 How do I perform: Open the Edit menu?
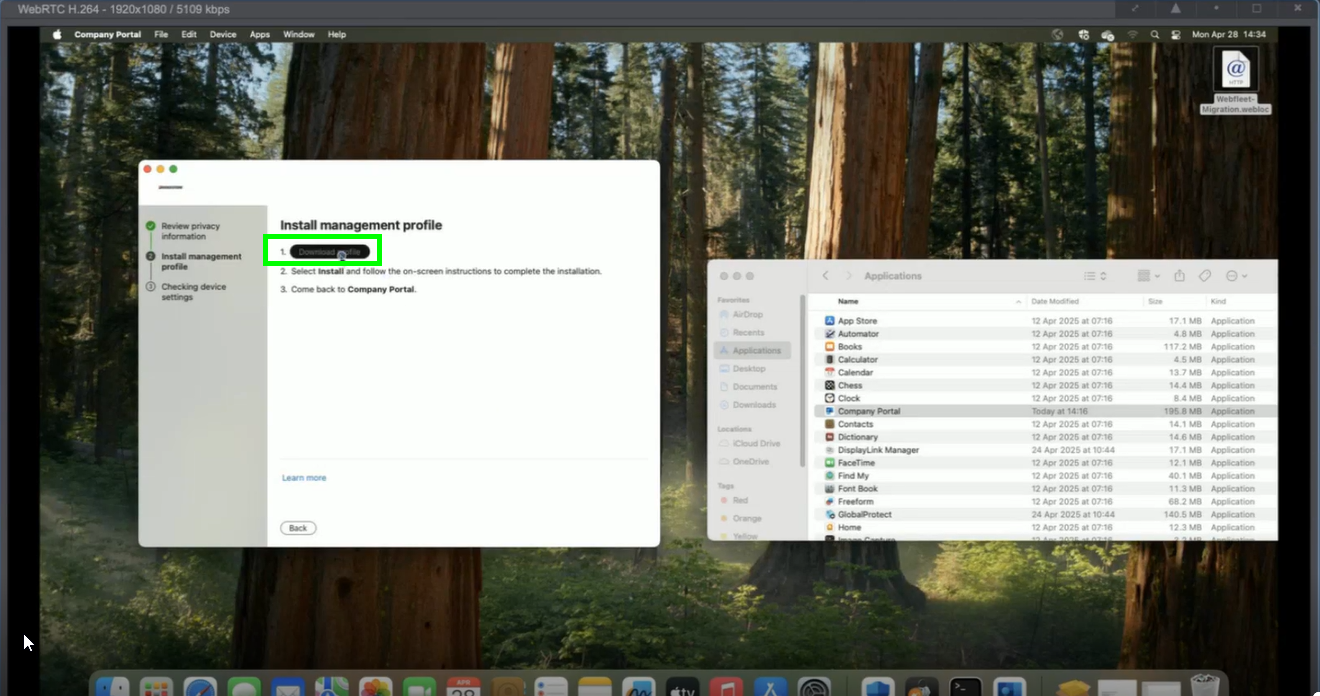click(189, 34)
